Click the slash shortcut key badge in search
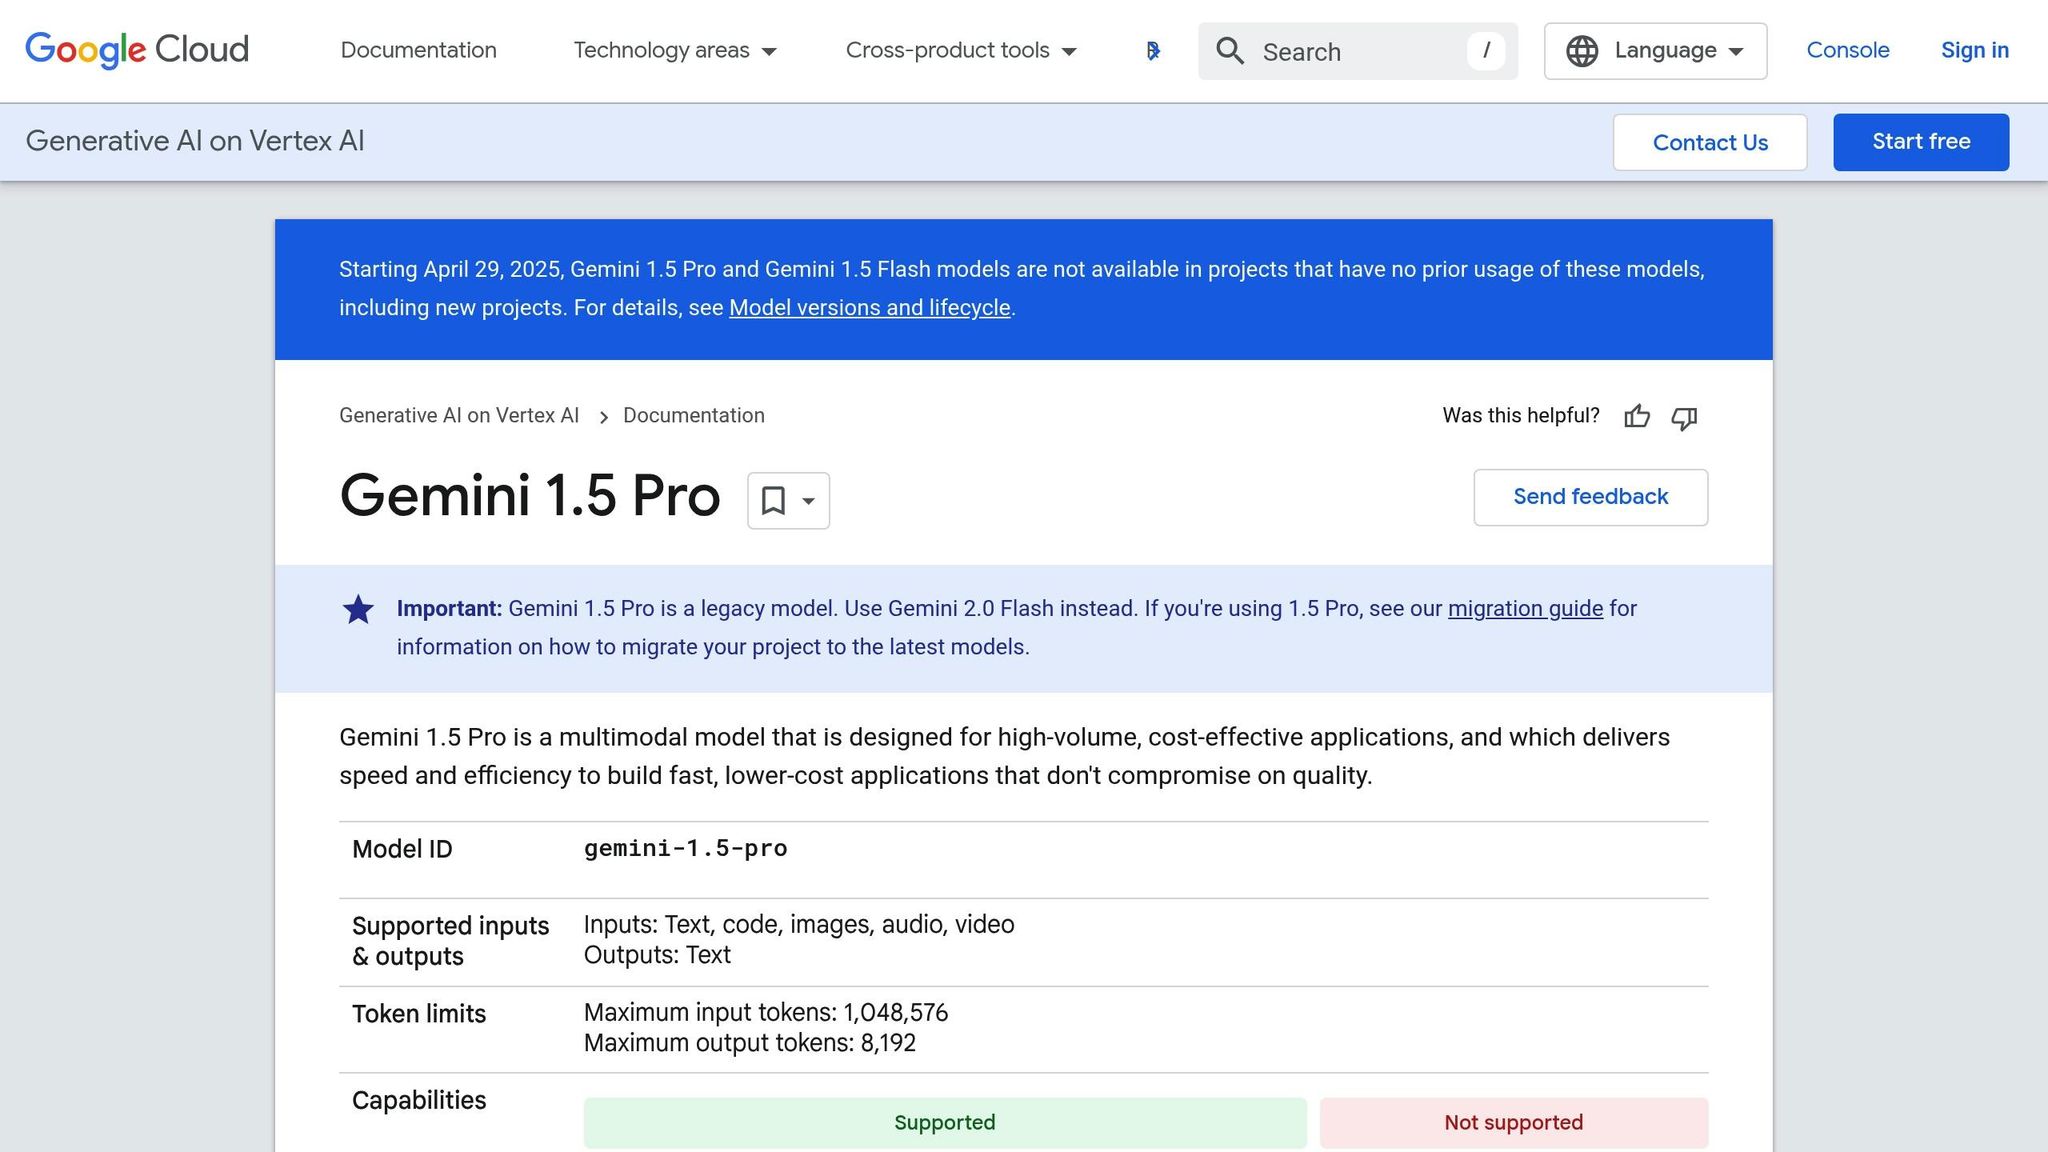Screen dimensions: 2048x1152 [1486, 51]
